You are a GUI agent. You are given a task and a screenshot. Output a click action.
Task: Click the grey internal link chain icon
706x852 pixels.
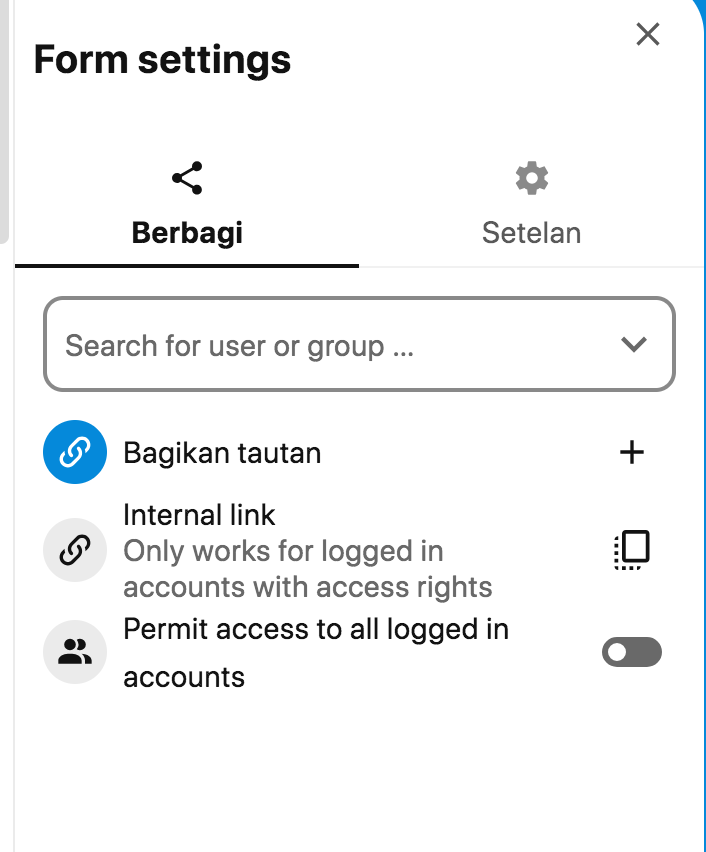75,550
